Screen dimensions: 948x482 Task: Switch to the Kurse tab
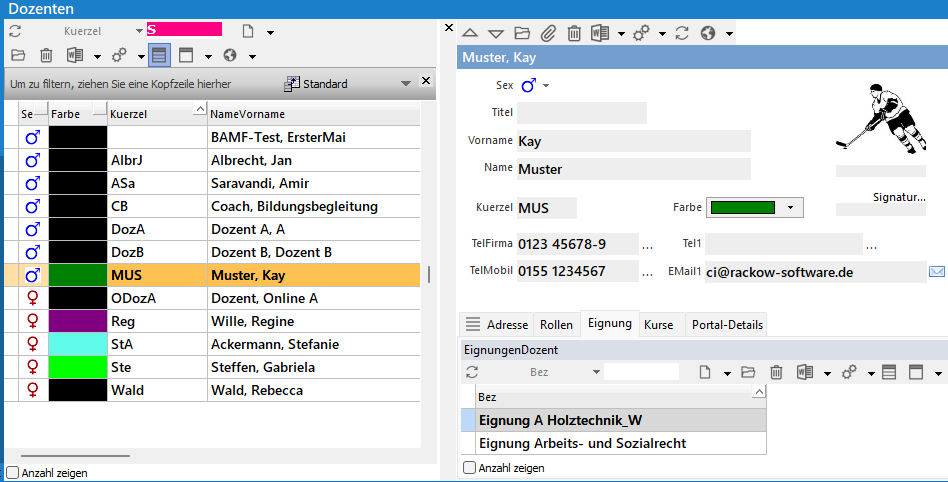click(658, 325)
